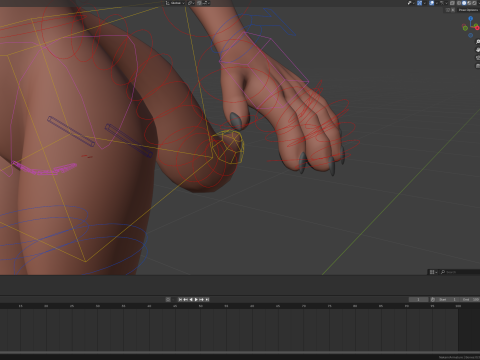
Task: Toggle snapping with the magnet icon
Action: [x=199, y=3]
